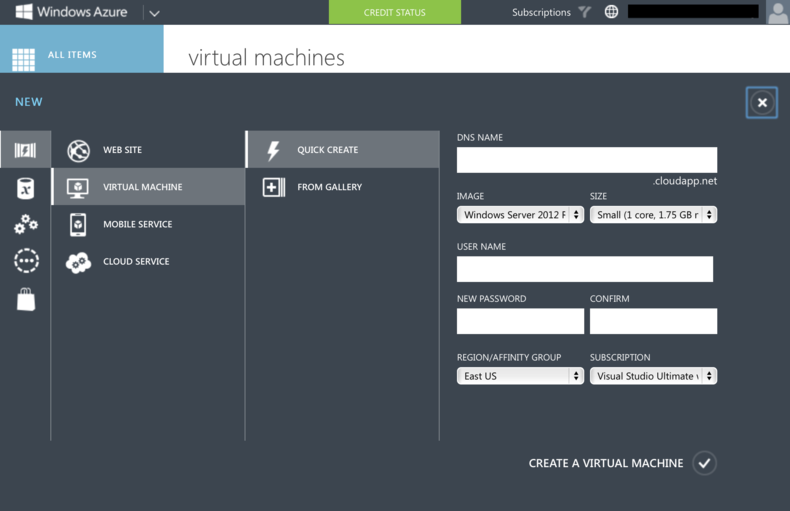Viewport: 790px width, 511px height.
Task: Select the Network Services dotted circle icon
Action: 26,261
